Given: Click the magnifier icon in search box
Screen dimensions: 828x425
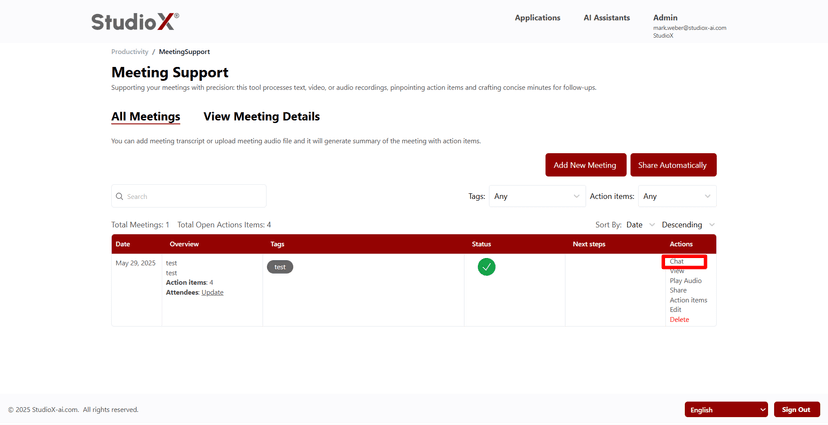Looking at the screenshot, I should [x=120, y=197].
